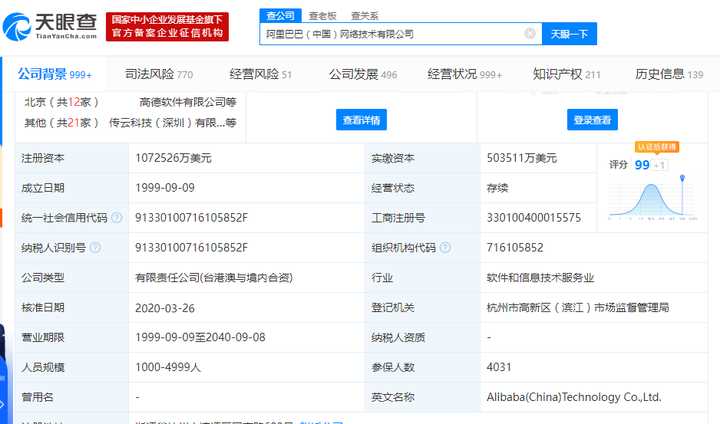
Task: Click the 登记机关 label cell
Action: (x=422, y=307)
